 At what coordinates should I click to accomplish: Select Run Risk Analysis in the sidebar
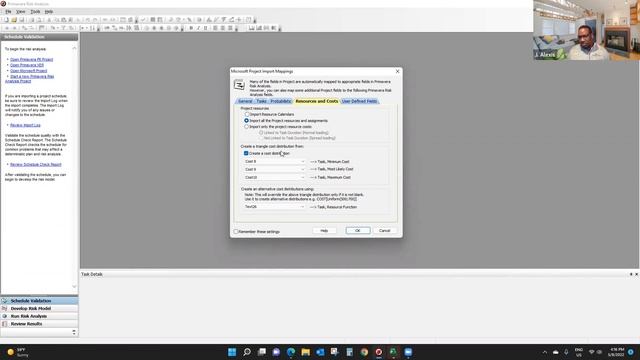[39, 316]
